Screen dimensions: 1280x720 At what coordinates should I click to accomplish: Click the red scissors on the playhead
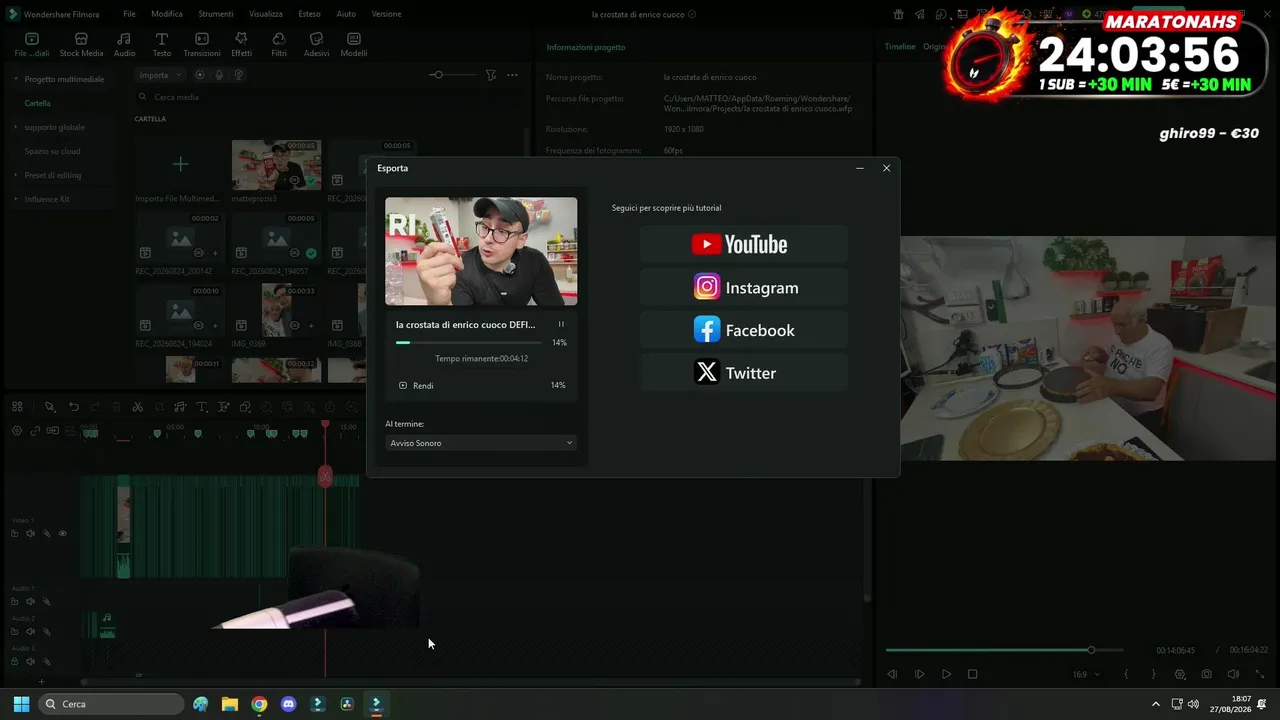[x=325, y=477]
